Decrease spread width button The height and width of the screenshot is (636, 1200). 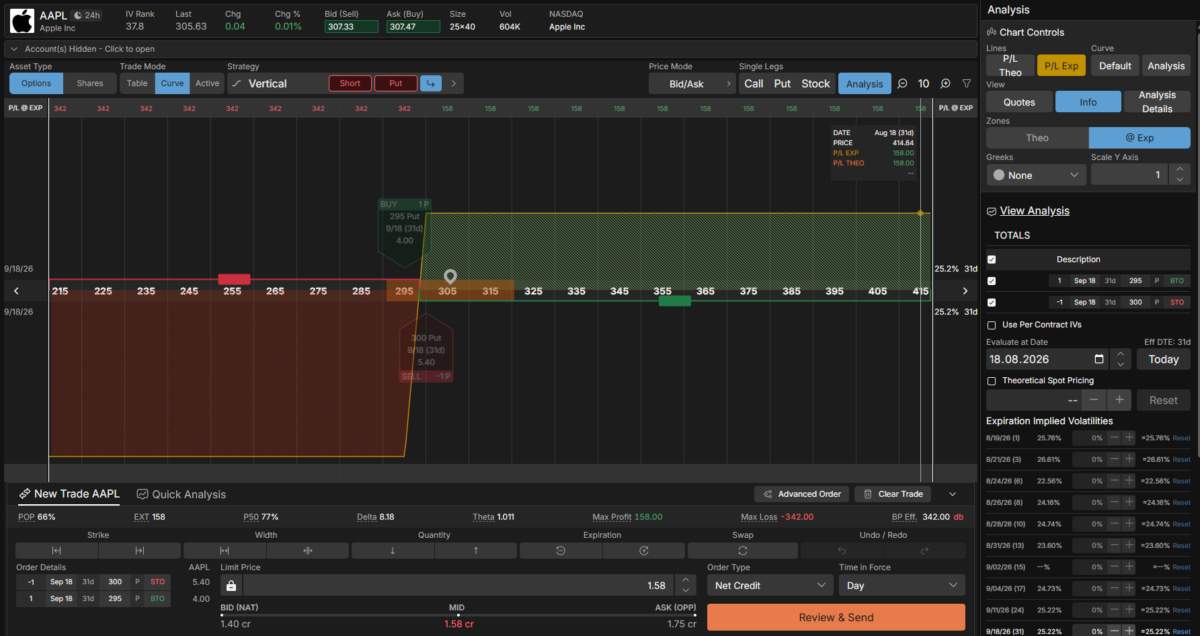[x=225, y=551]
